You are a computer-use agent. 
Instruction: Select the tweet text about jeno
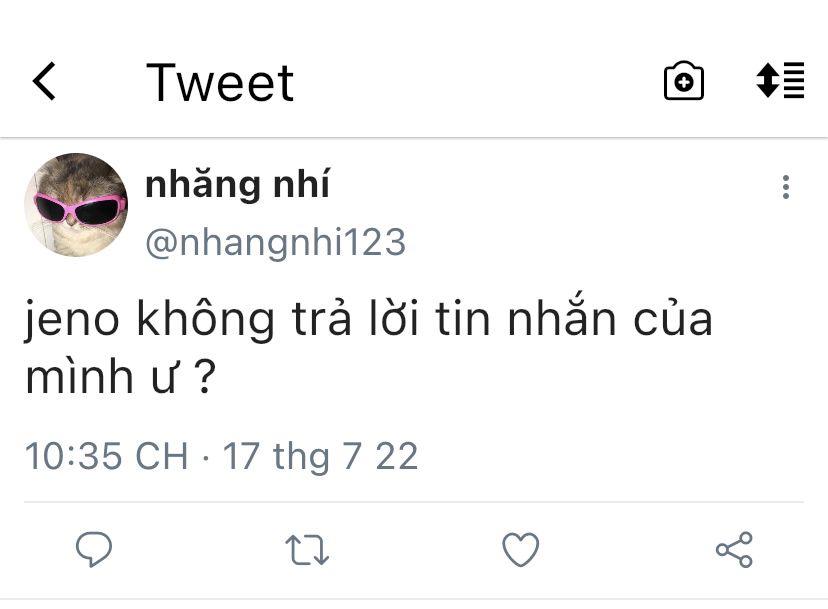[369, 347]
